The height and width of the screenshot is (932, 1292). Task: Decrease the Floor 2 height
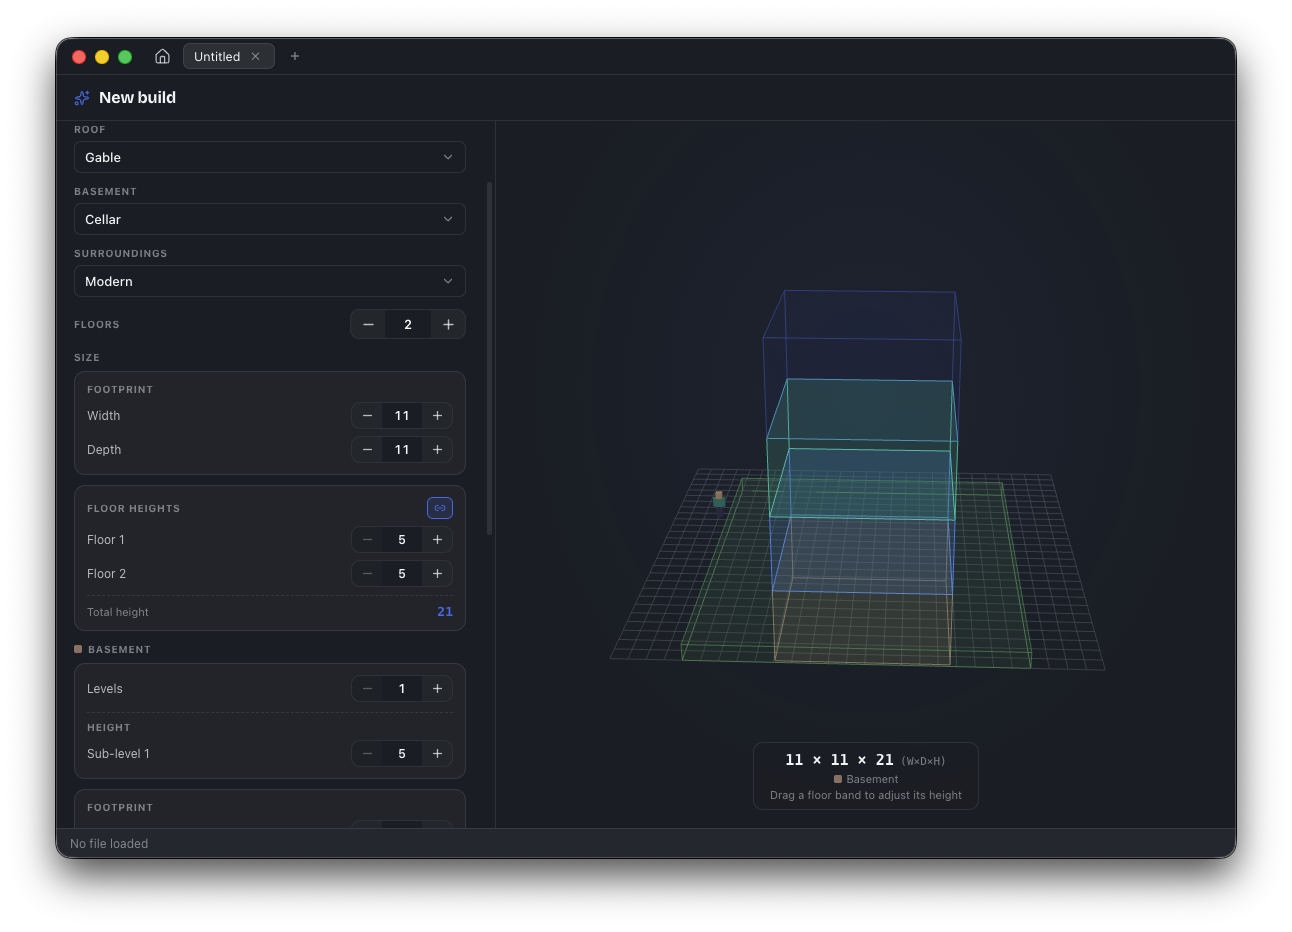367,574
